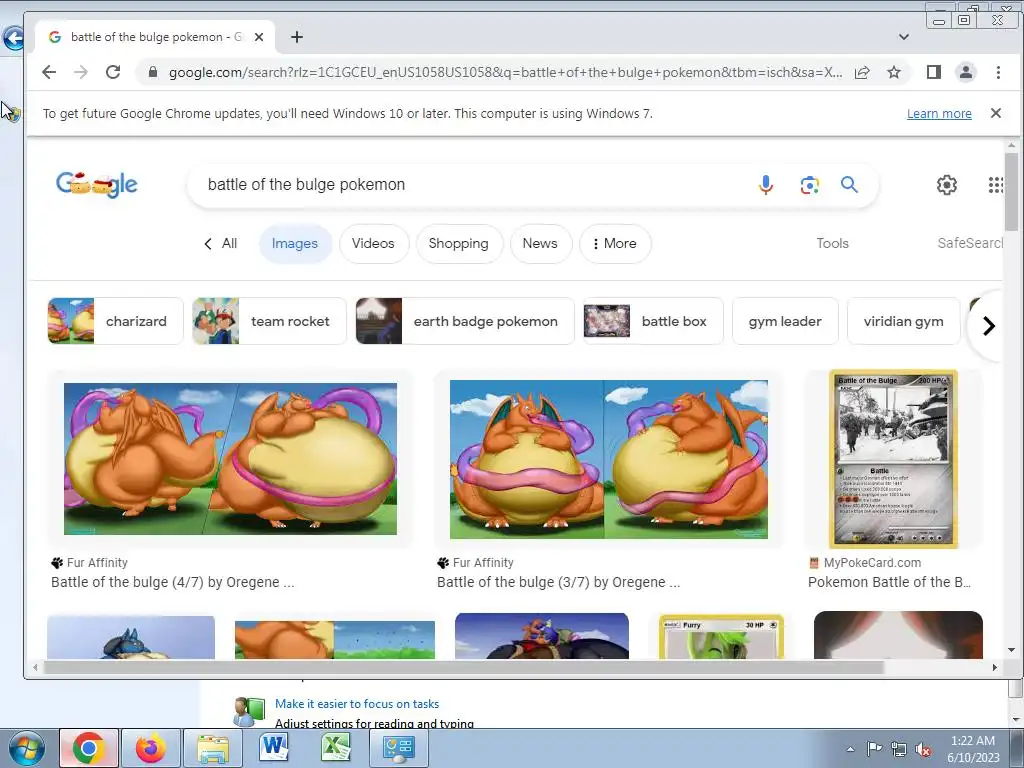Open Google quick settings gear
This screenshot has width=1024, height=768.
pyautogui.click(x=947, y=185)
